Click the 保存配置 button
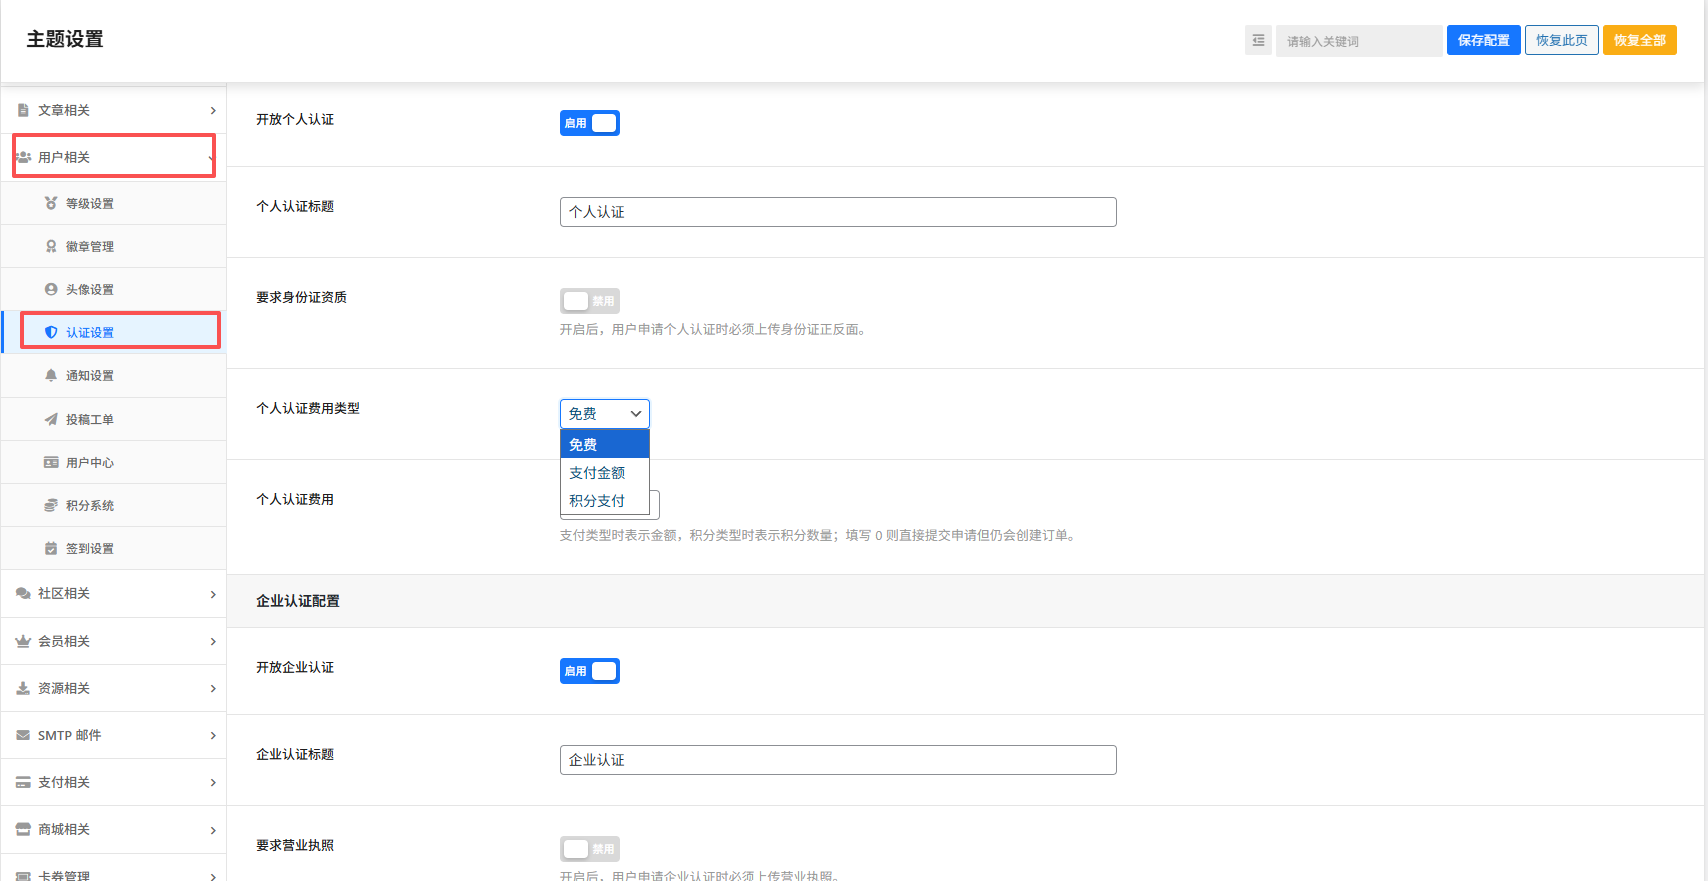The image size is (1708, 881). [x=1483, y=41]
